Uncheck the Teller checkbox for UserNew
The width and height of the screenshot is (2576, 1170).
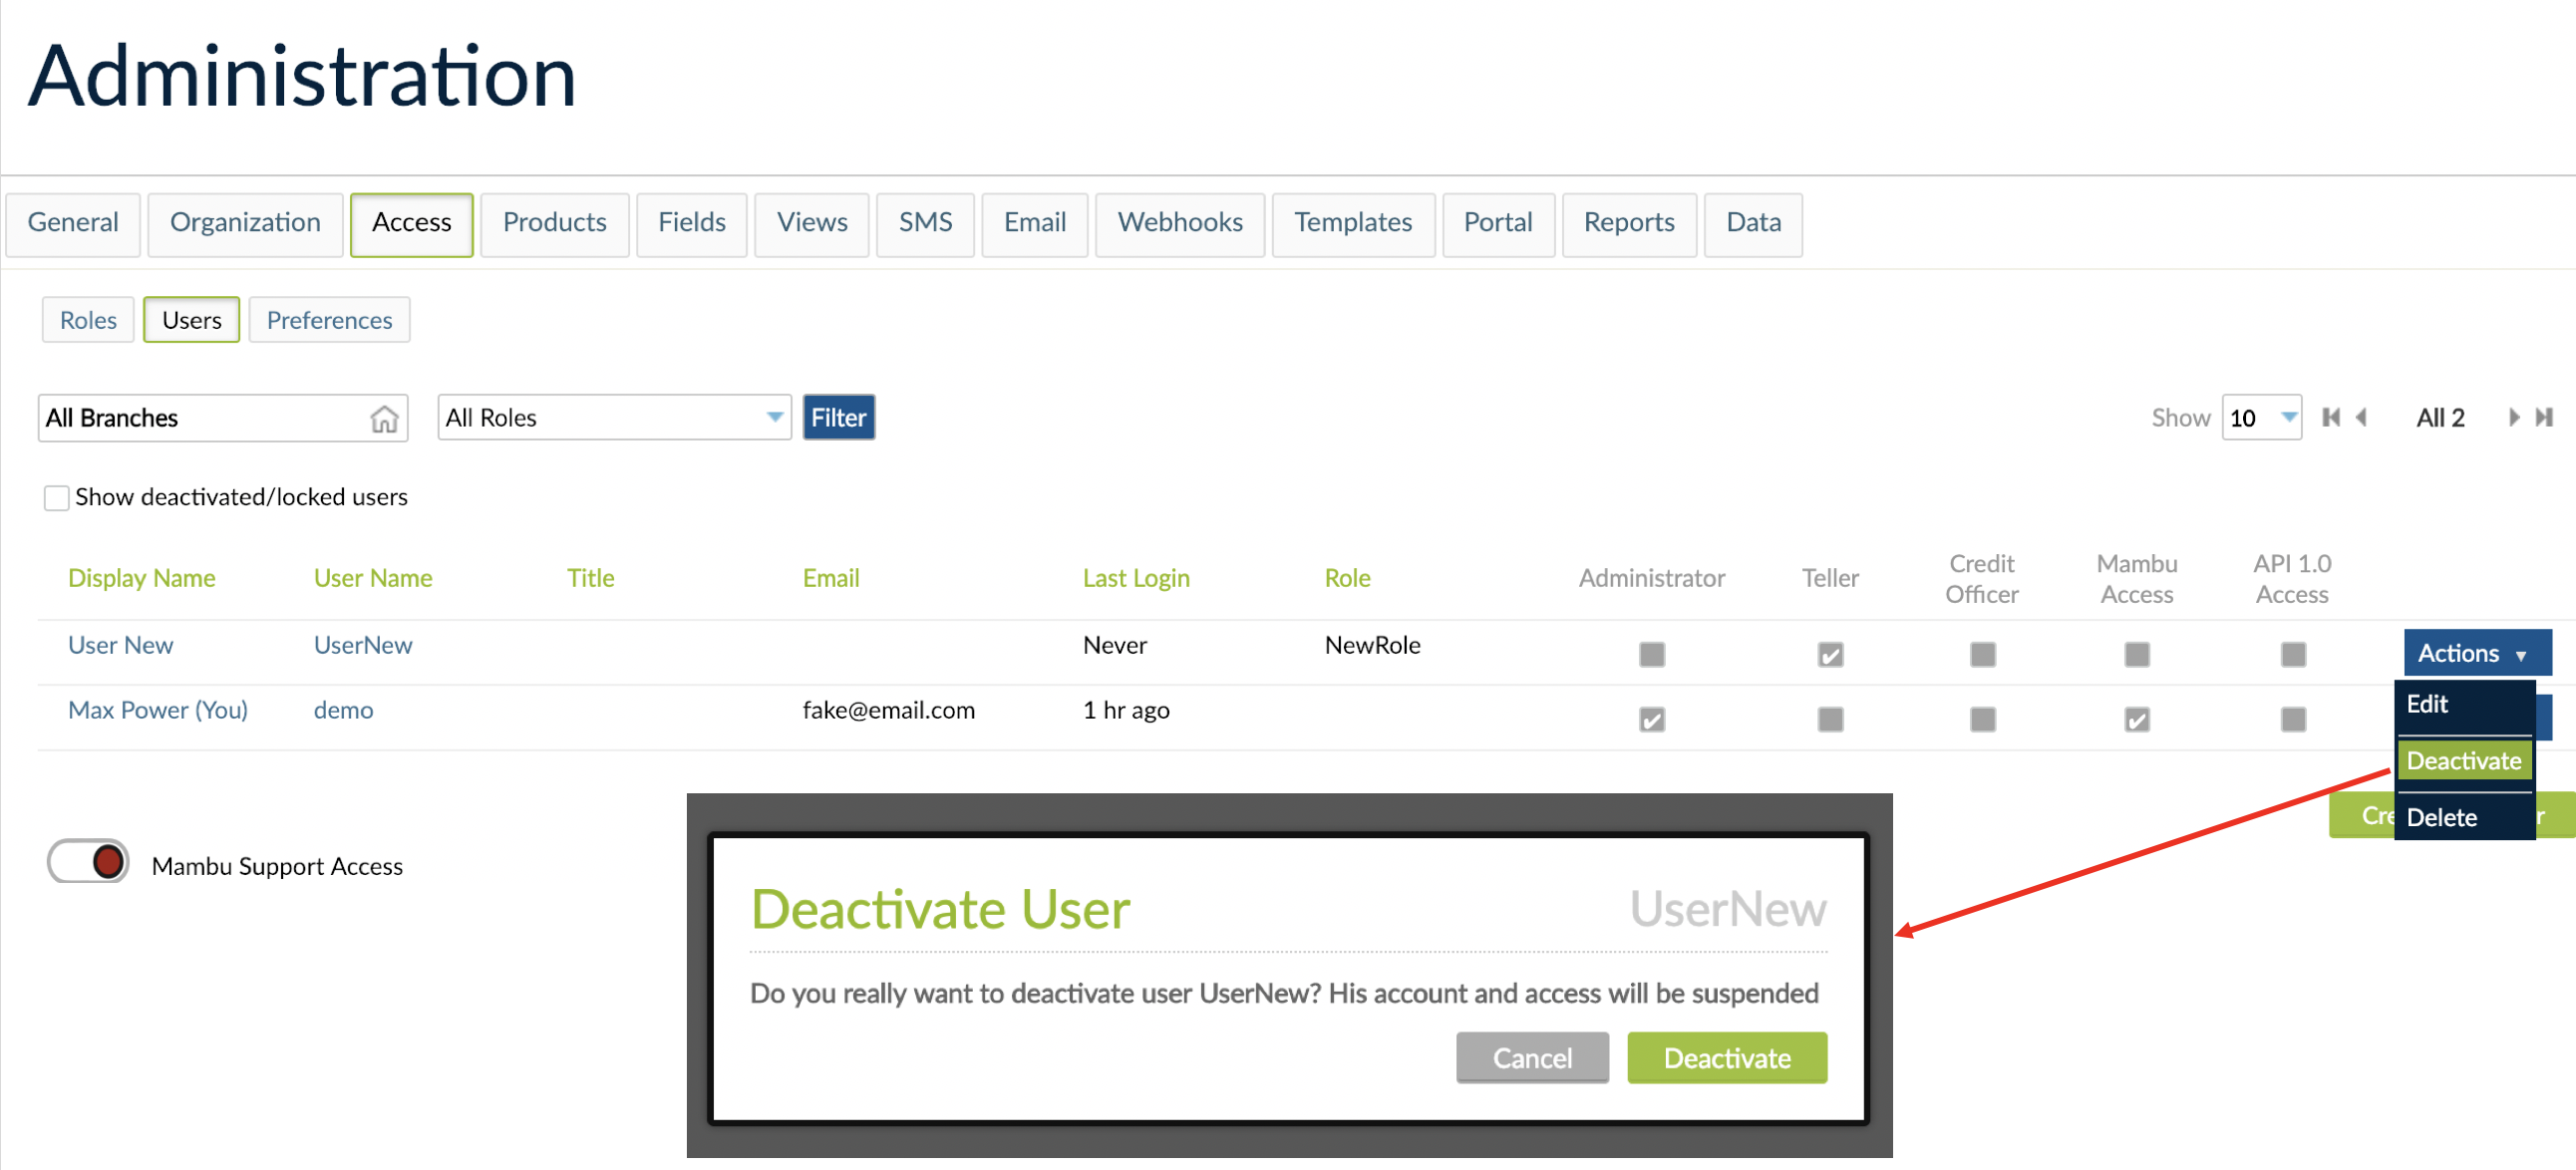[x=1829, y=653]
